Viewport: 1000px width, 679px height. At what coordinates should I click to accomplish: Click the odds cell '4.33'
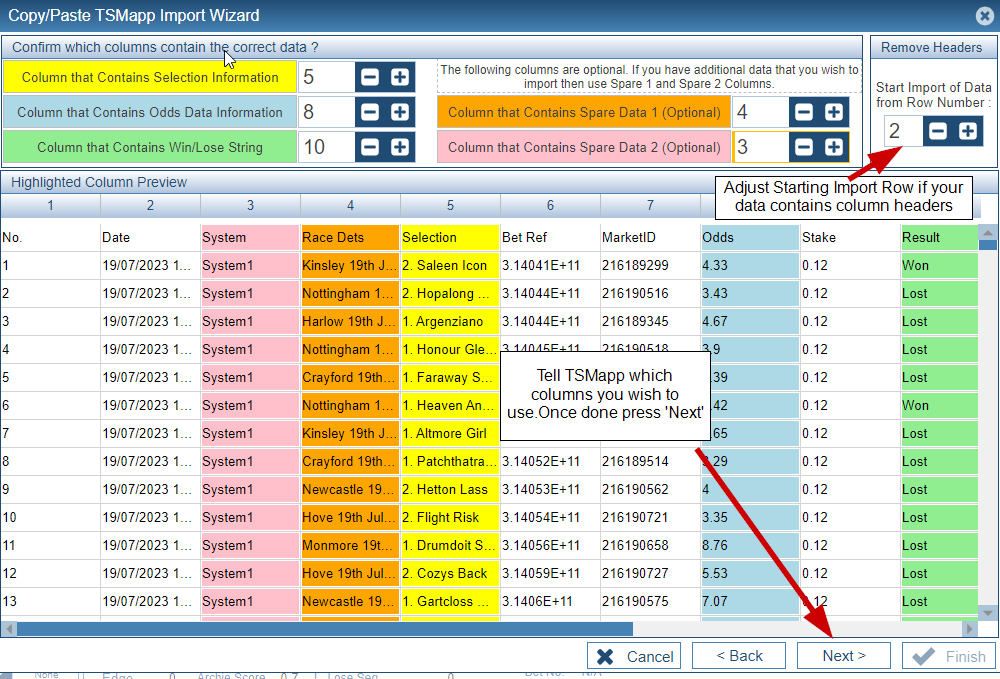click(750, 265)
